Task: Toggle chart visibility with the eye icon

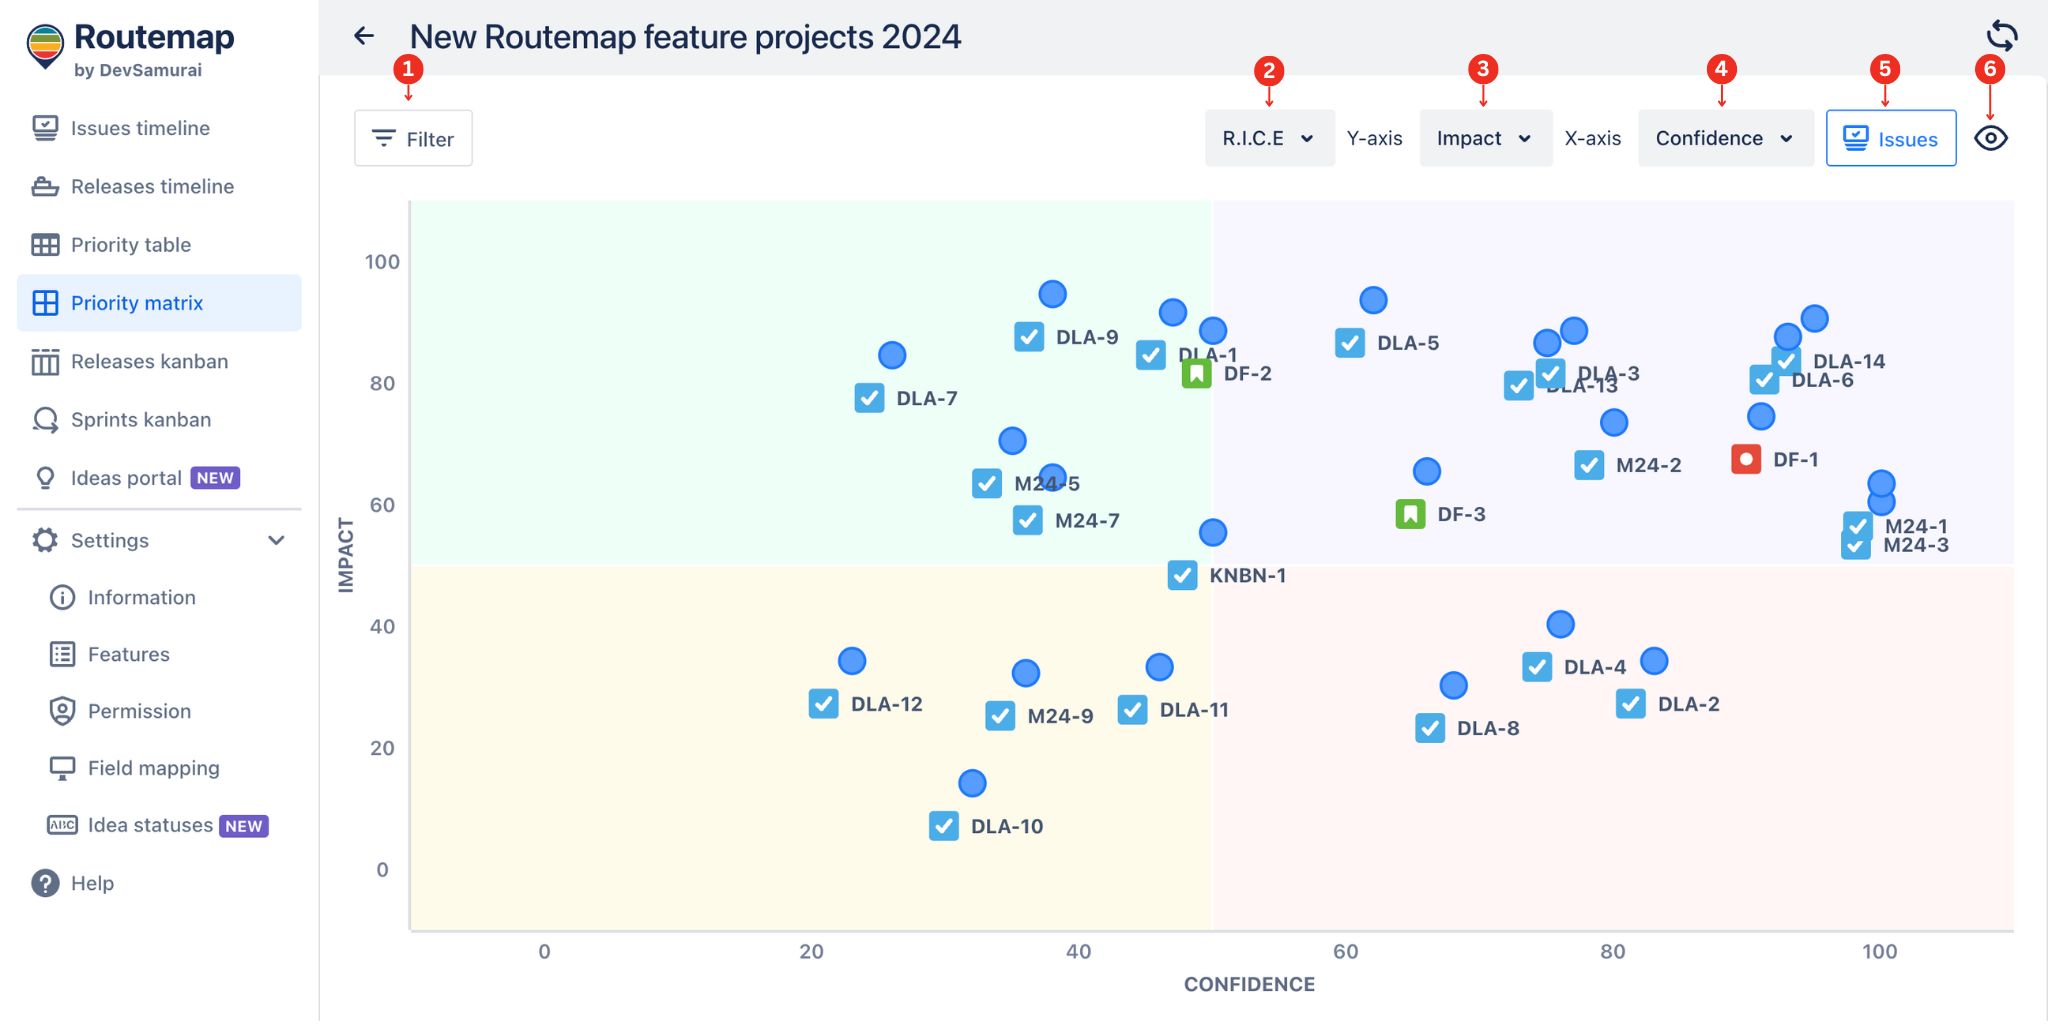Action: pyautogui.click(x=1990, y=138)
